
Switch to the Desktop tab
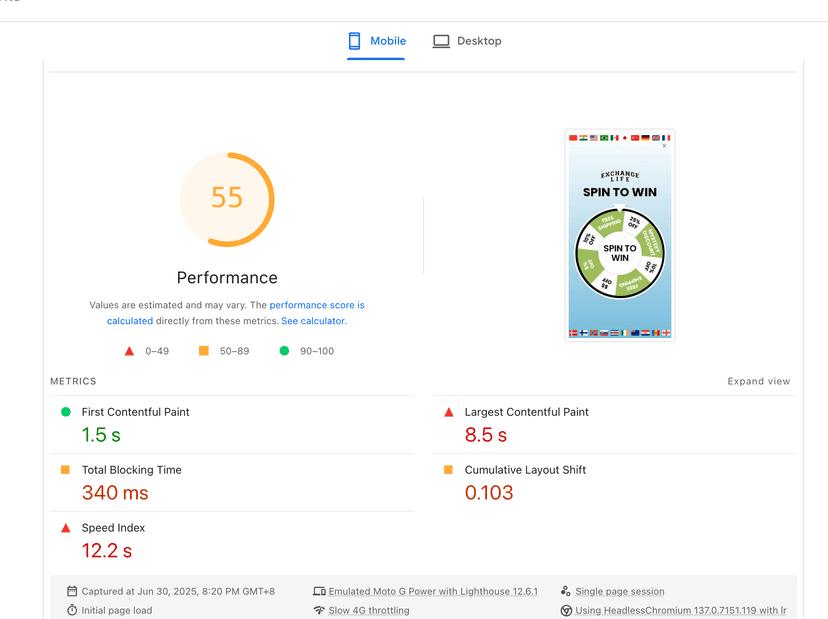click(x=467, y=41)
